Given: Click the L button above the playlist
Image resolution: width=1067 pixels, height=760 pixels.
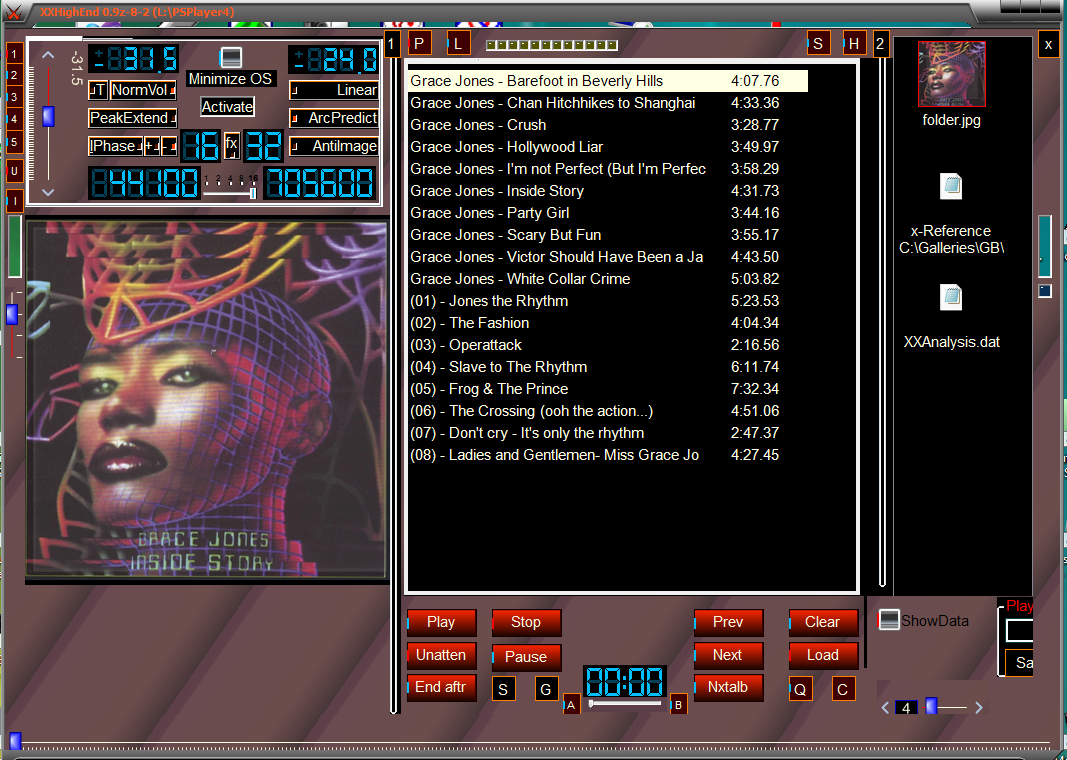Looking at the screenshot, I should tap(458, 44).
